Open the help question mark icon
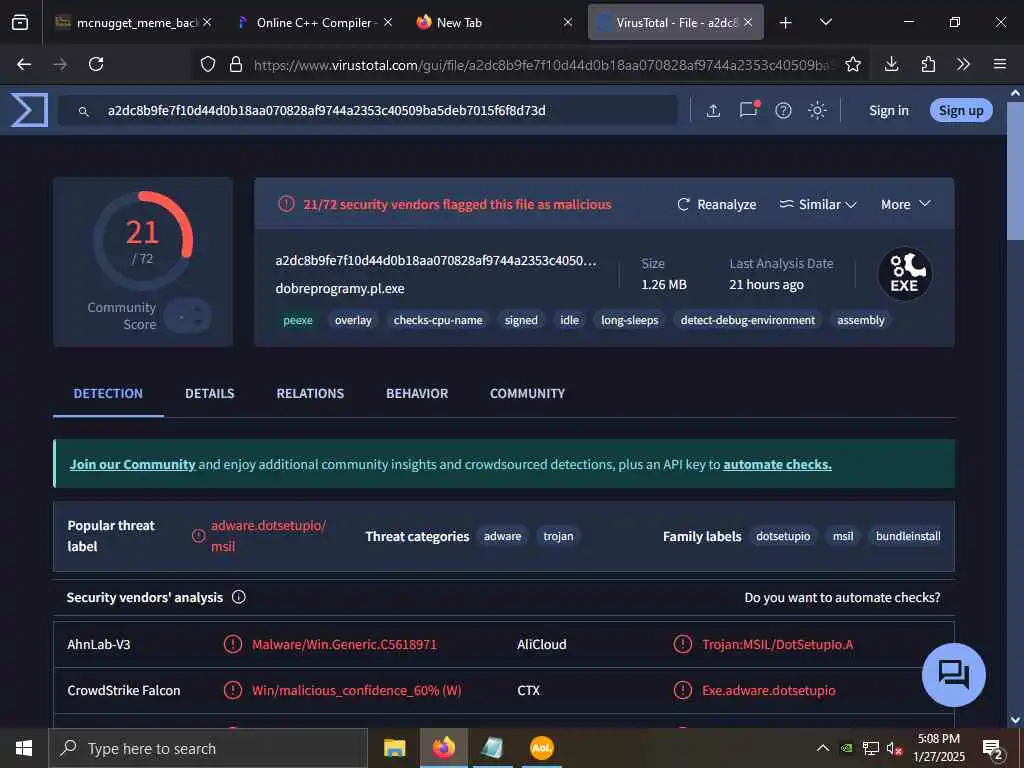Viewport: 1024px width, 768px height. pos(783,110)
